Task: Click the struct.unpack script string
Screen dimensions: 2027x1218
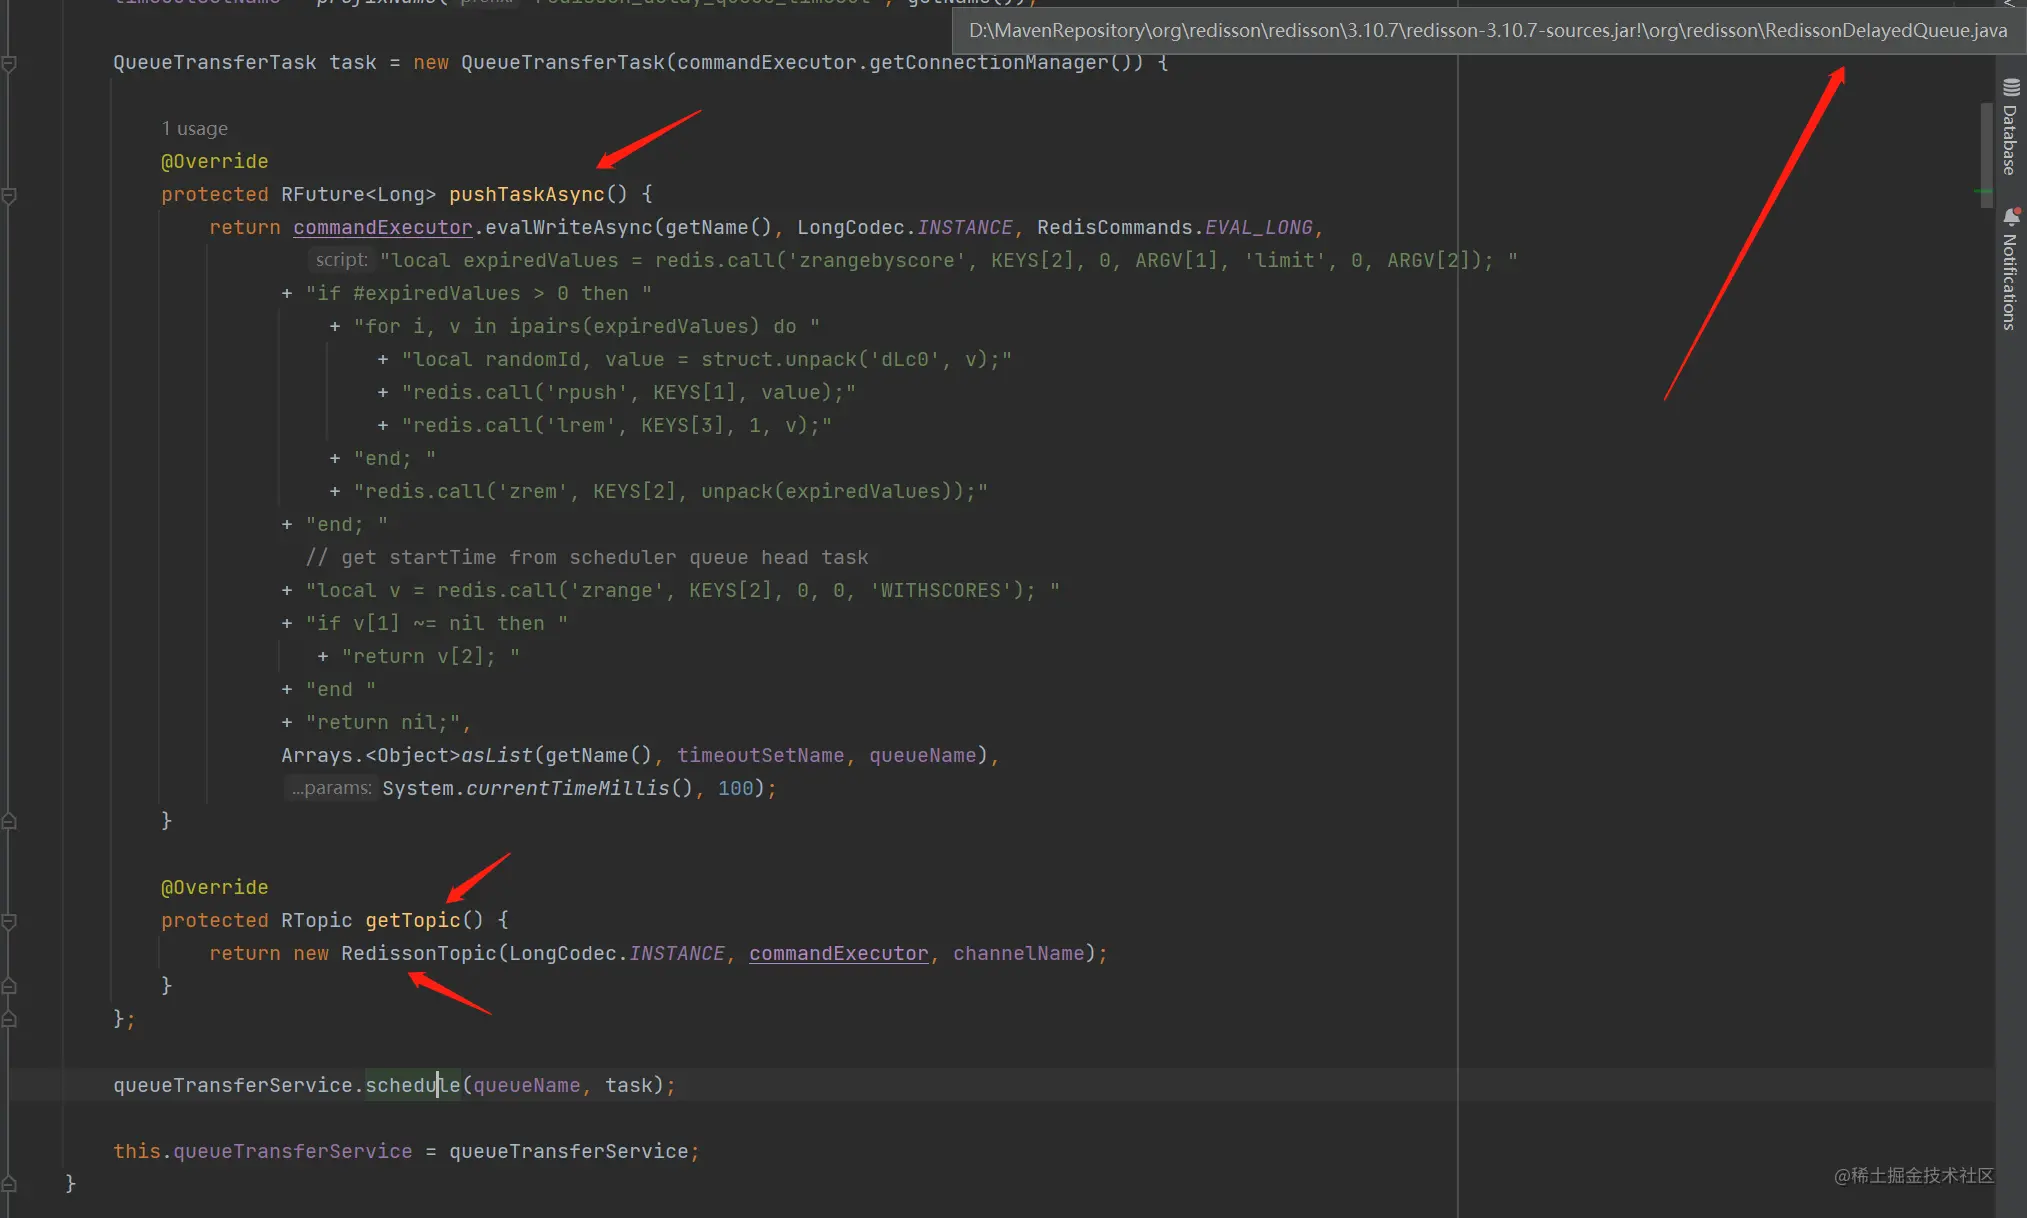Action: coord(706,359)
